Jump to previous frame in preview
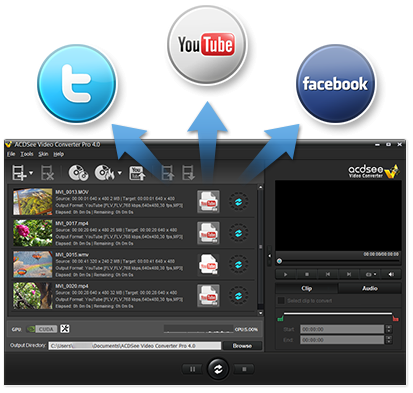413x393 pixels. [x=328, y=274]
